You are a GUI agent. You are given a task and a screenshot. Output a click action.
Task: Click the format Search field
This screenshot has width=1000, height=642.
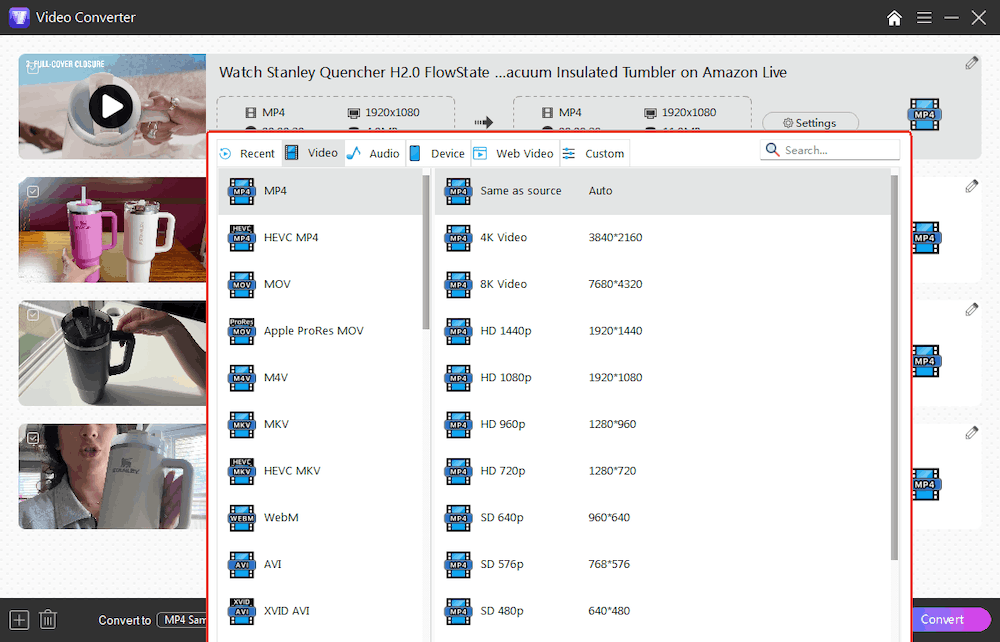pos(830,150)
